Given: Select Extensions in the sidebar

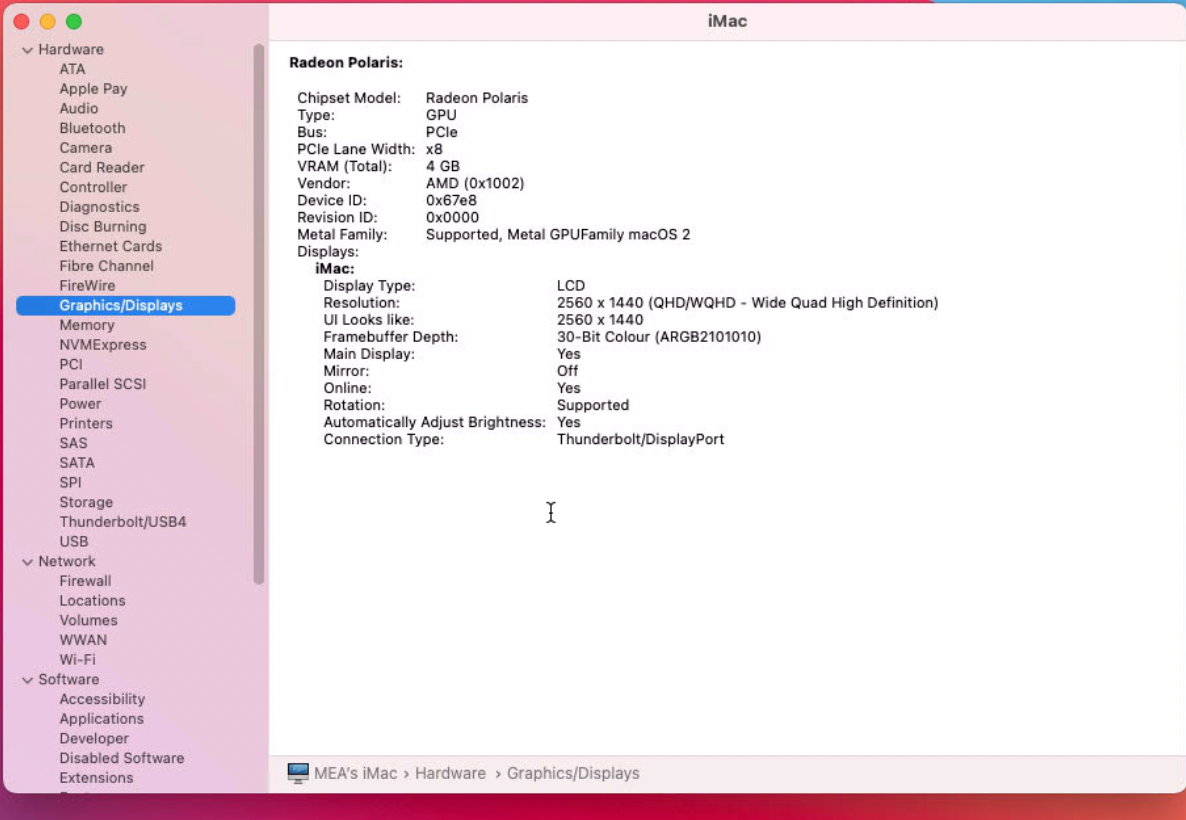Looking at the screenshot, I should [x=96, y=777].
